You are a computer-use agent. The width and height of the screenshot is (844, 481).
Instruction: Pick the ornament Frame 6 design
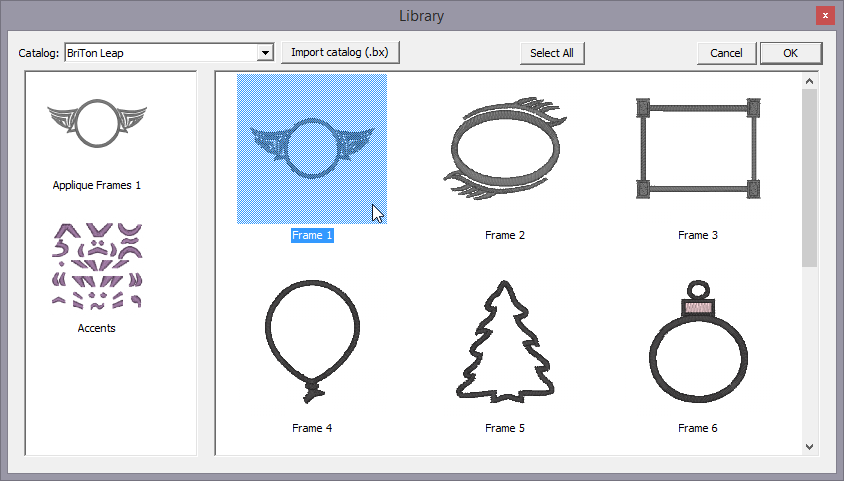coord(697,342)
